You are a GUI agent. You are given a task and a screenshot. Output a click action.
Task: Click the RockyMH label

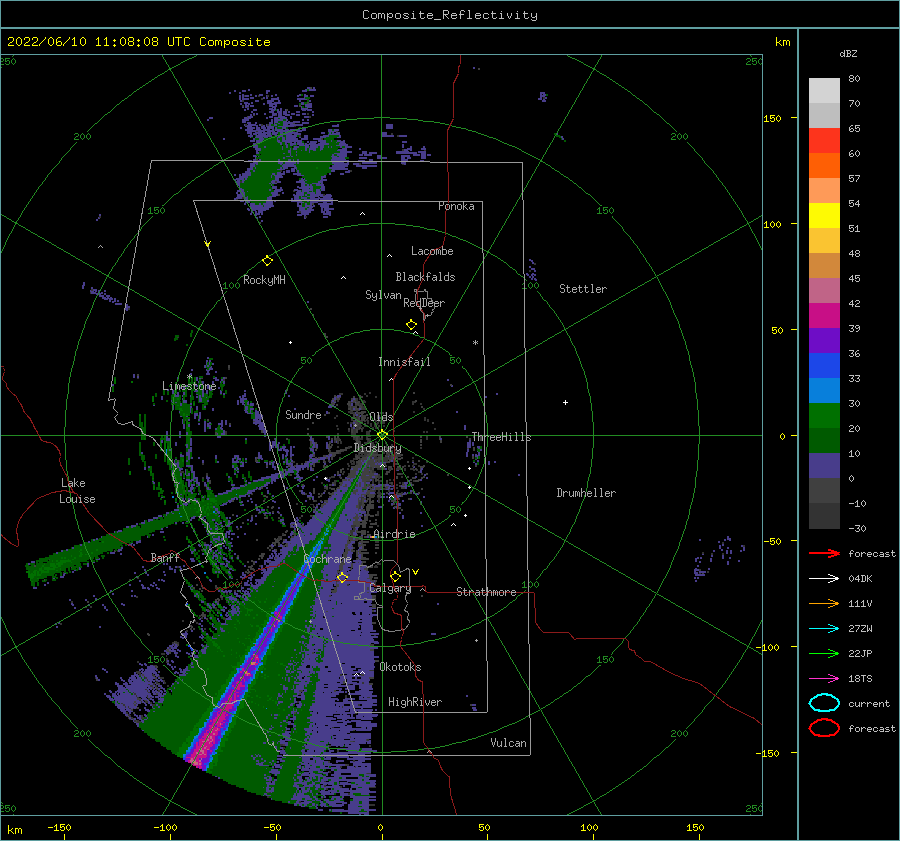coord(264,280)
